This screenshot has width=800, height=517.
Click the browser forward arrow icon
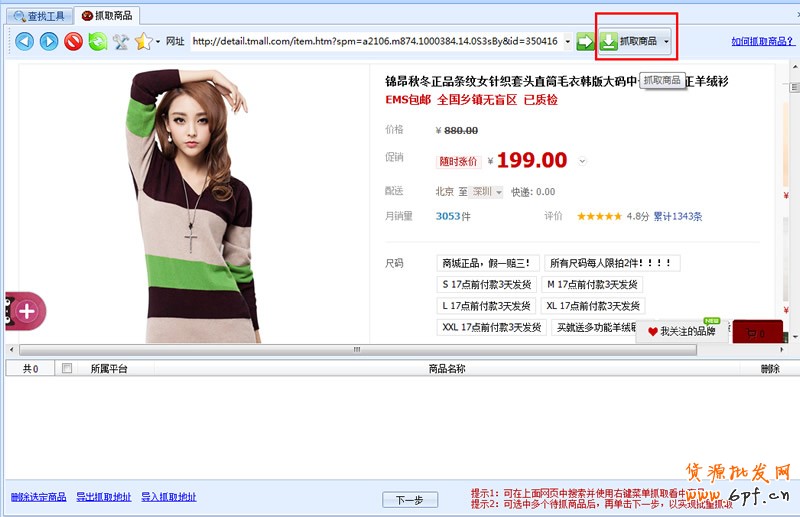pos(48,41)
